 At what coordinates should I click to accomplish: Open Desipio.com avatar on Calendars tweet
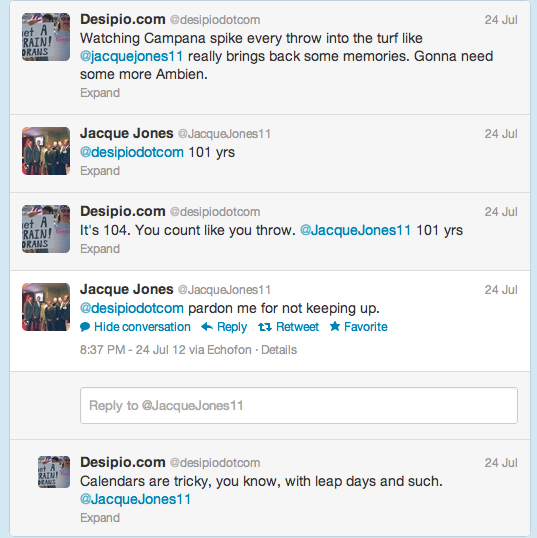pyautogui.click(x=54, y=472)
